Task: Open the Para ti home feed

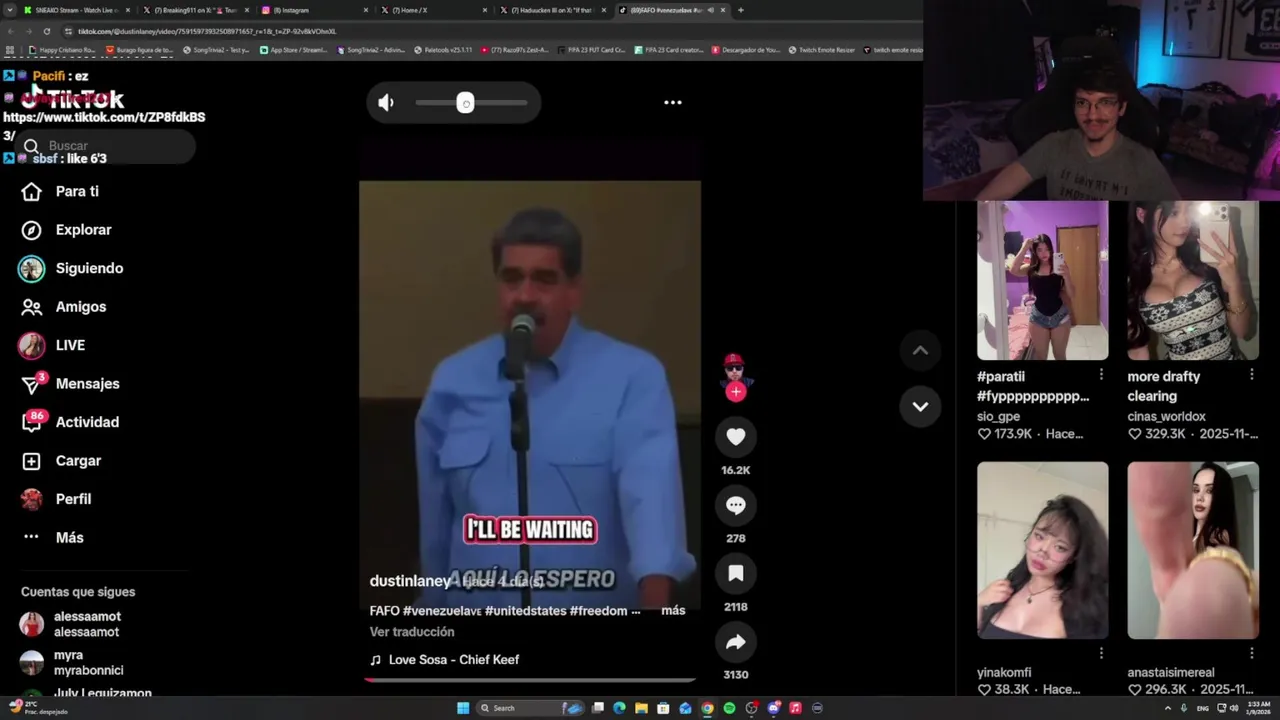Action: point(62,191)
